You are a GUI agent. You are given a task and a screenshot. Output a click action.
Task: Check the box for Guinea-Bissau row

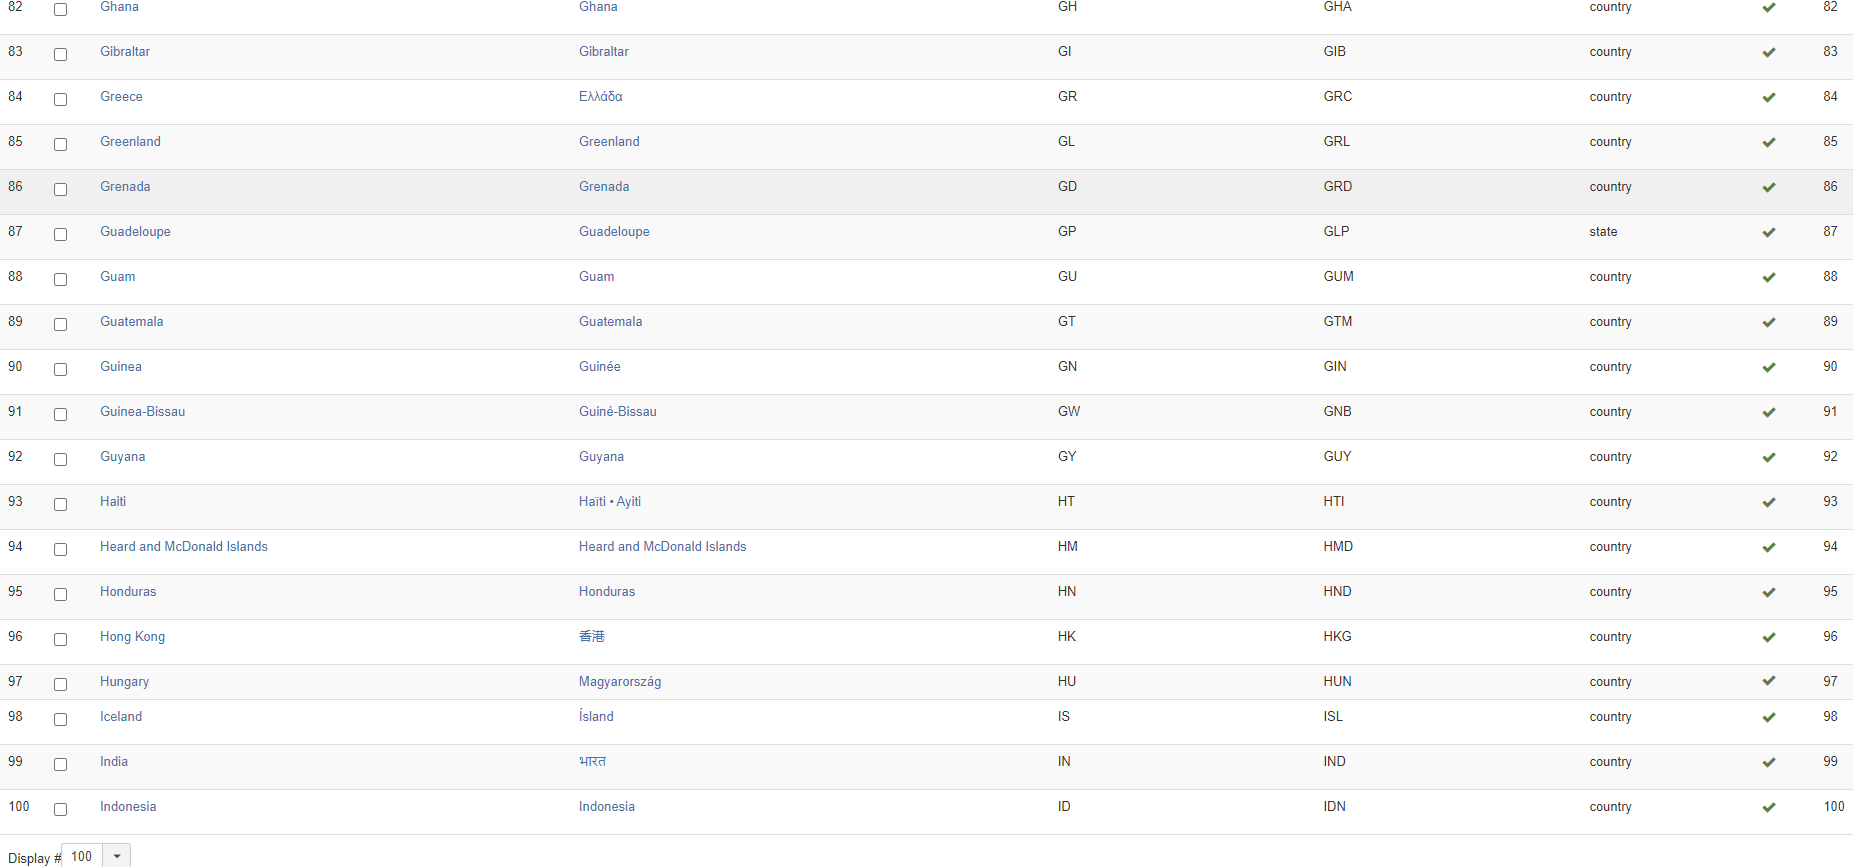(x=60, y=414)
